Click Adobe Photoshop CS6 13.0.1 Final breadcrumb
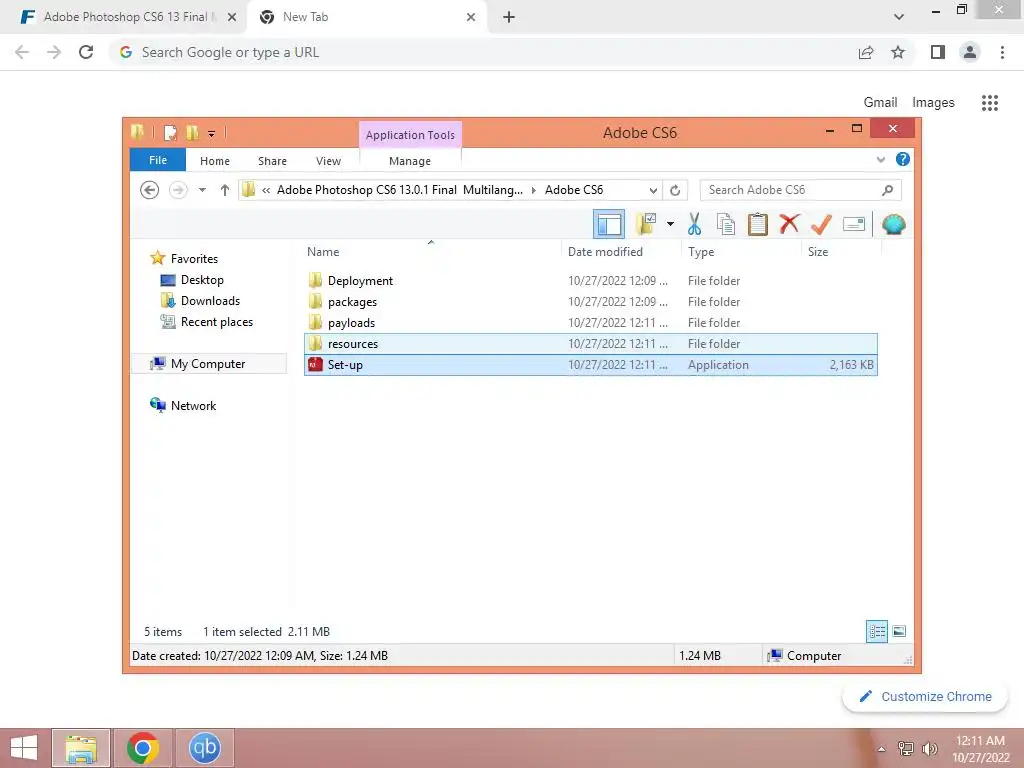 click(400, 190)
